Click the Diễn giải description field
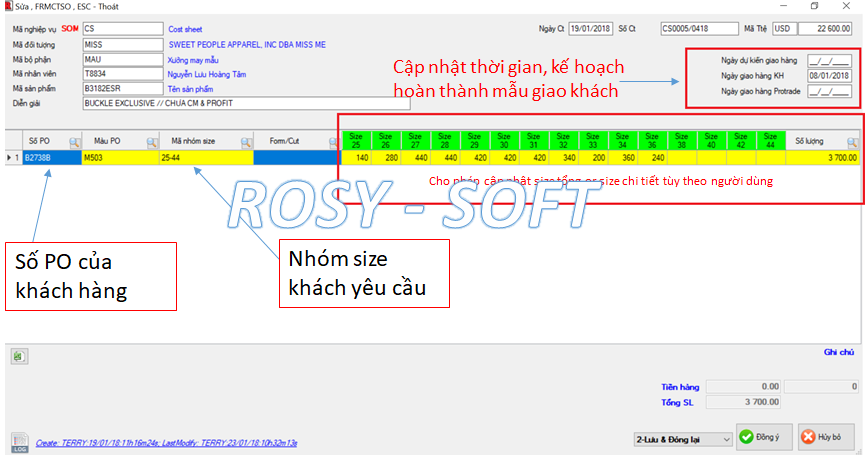The width and height of the screenshot is (865, 455). click(246, 103)
